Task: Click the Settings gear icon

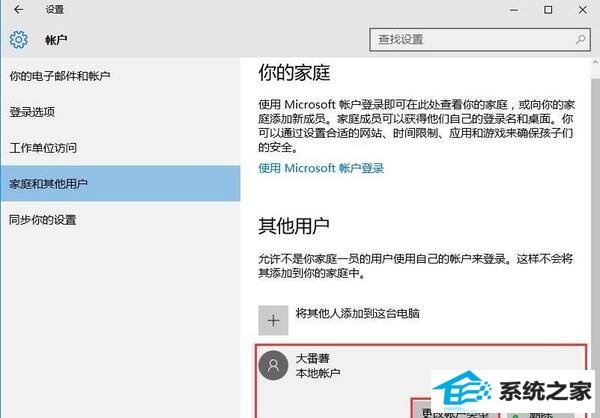Action: click(18, 39)
